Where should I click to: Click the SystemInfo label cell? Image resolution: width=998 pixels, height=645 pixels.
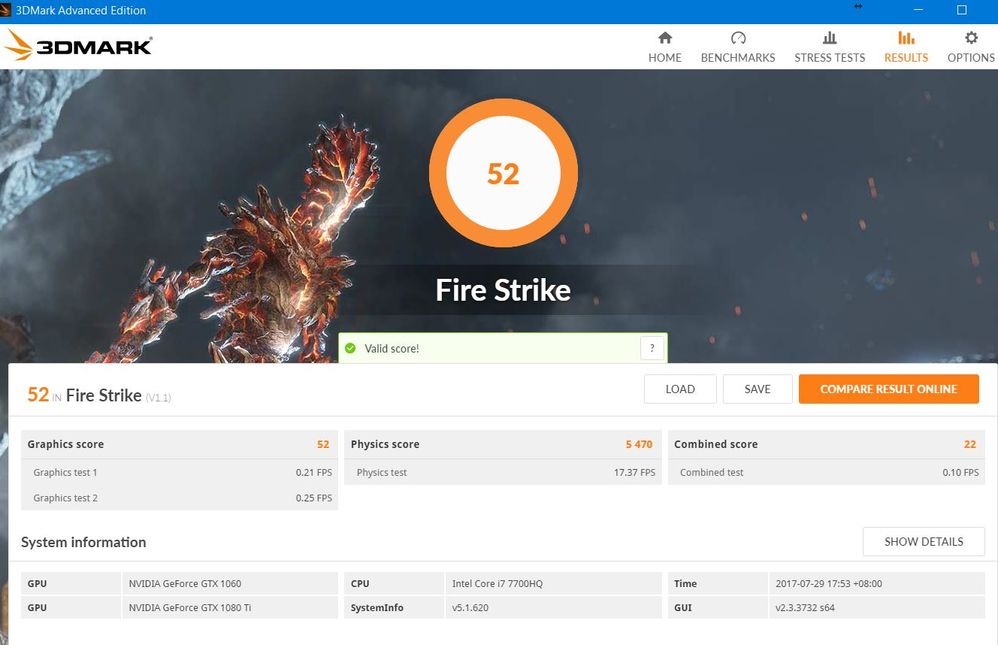(x=394, y=607)
